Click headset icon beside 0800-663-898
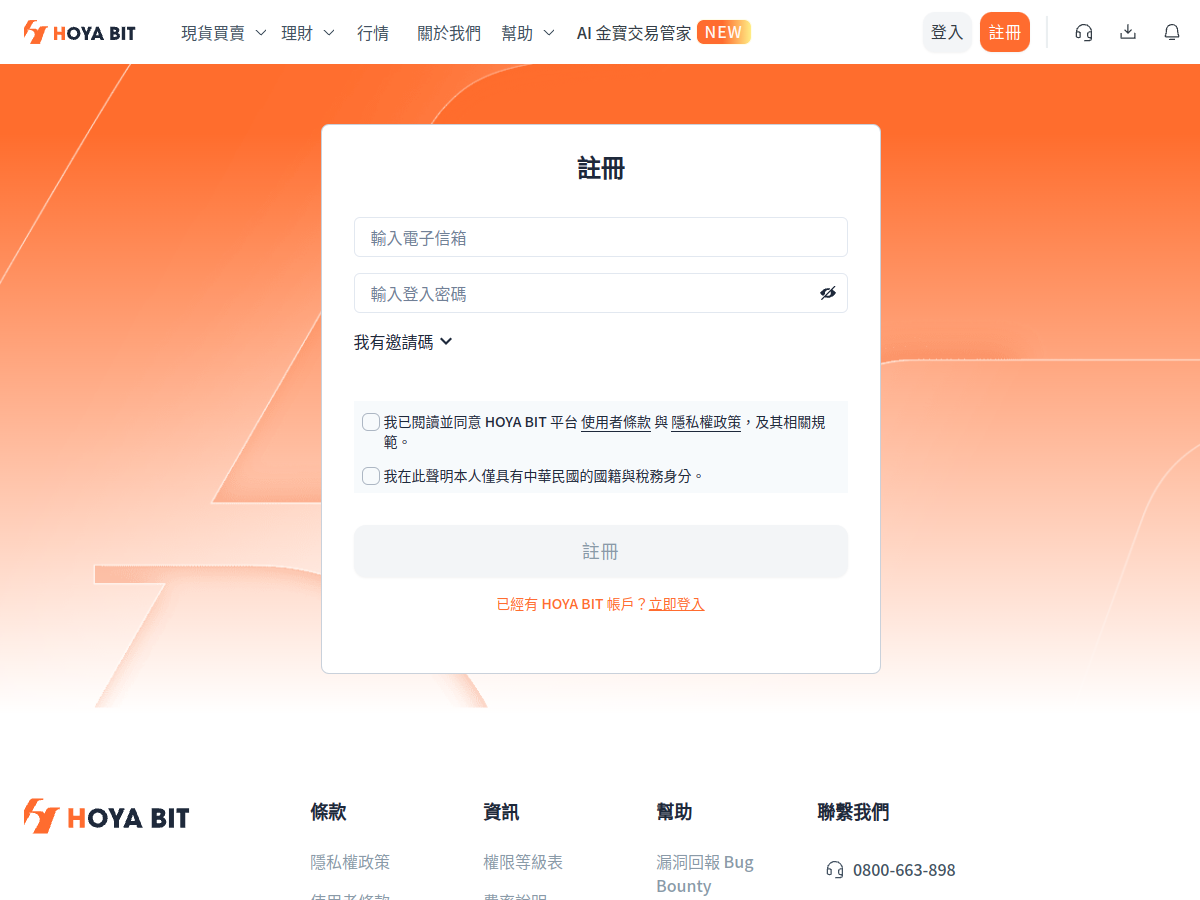Screen dimensions: 1200x900 coord(835,870)
